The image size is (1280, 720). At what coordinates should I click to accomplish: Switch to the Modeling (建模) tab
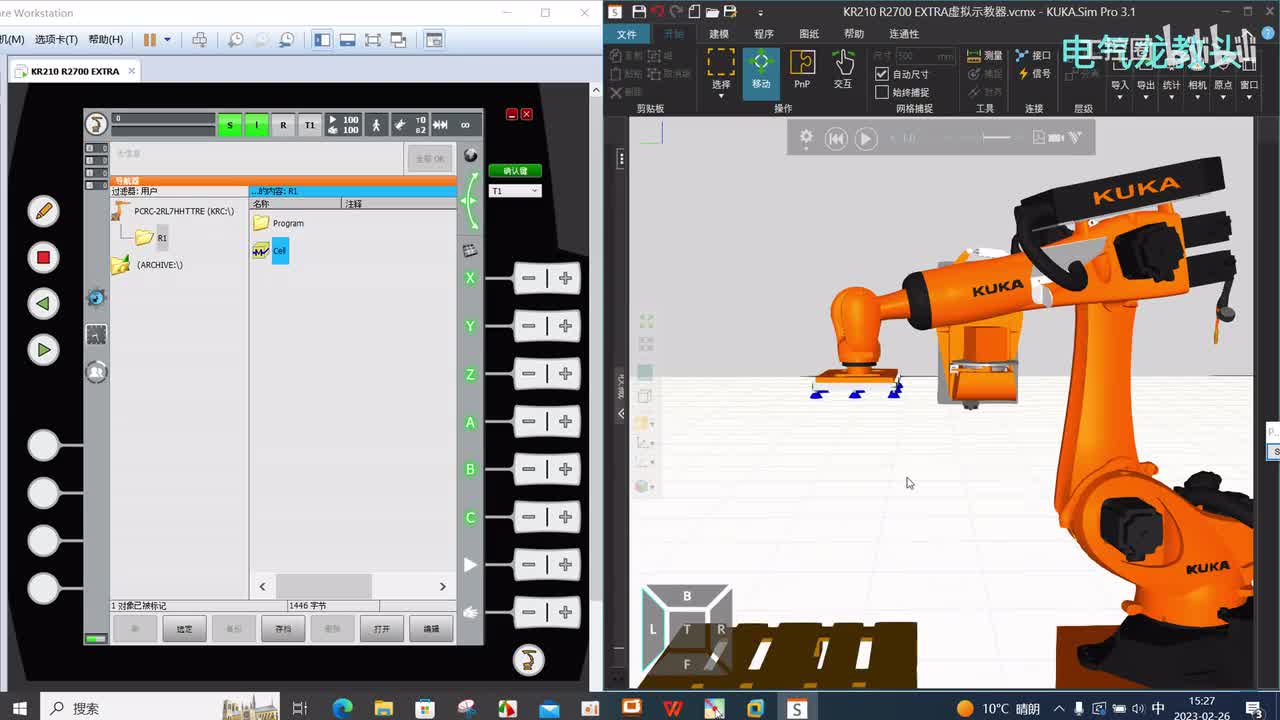719,34
